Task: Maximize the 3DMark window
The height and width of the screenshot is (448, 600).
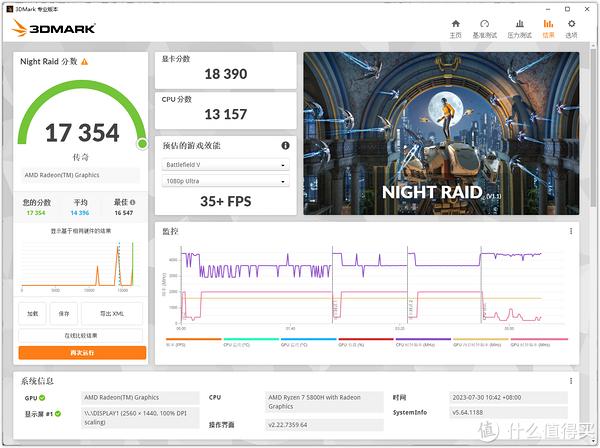Action: pyautogui.click(x=567, y=9)
